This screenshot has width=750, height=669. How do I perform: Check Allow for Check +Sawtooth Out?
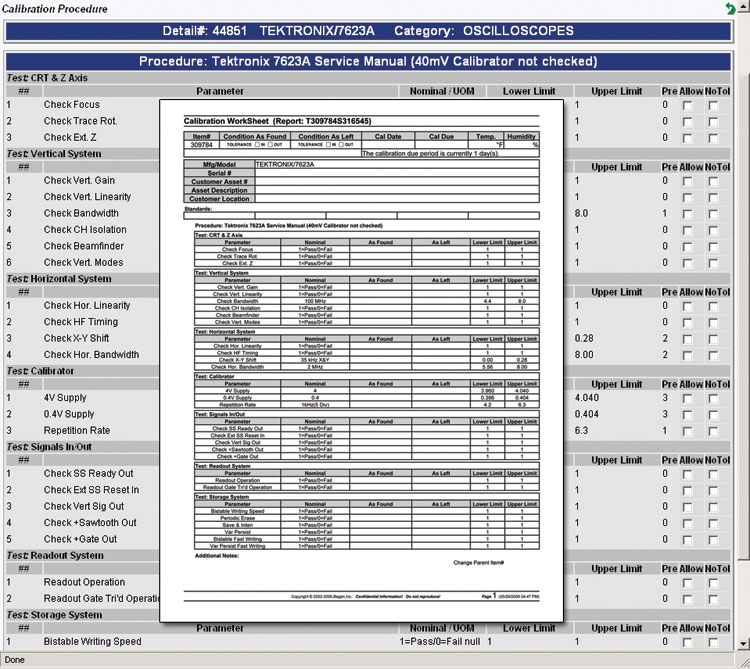point(687,524)
